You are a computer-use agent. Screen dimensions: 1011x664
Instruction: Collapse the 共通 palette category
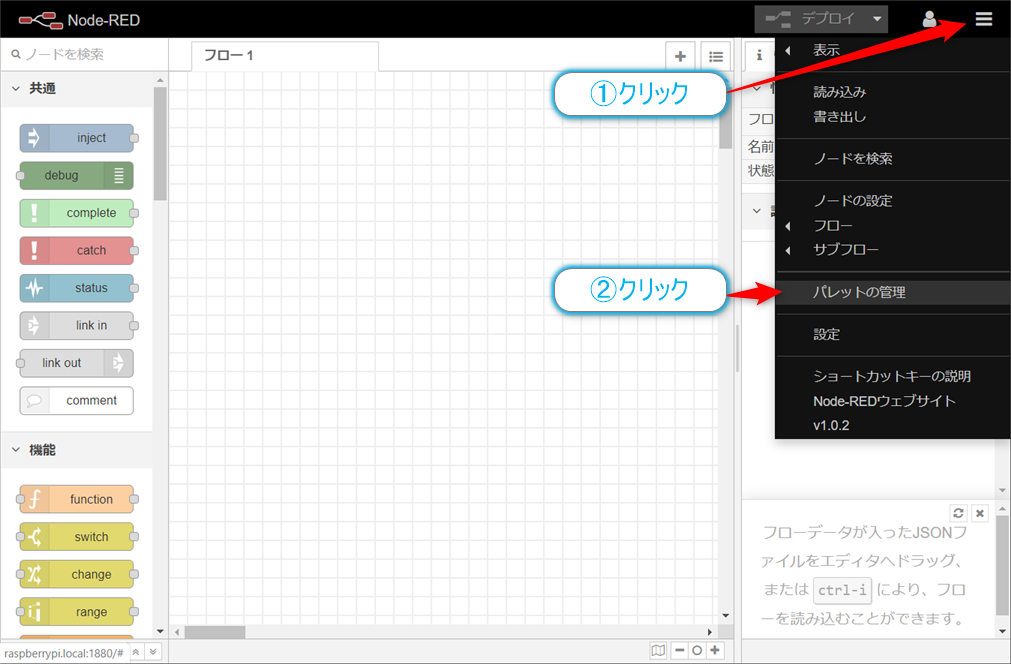pos(77,88)
